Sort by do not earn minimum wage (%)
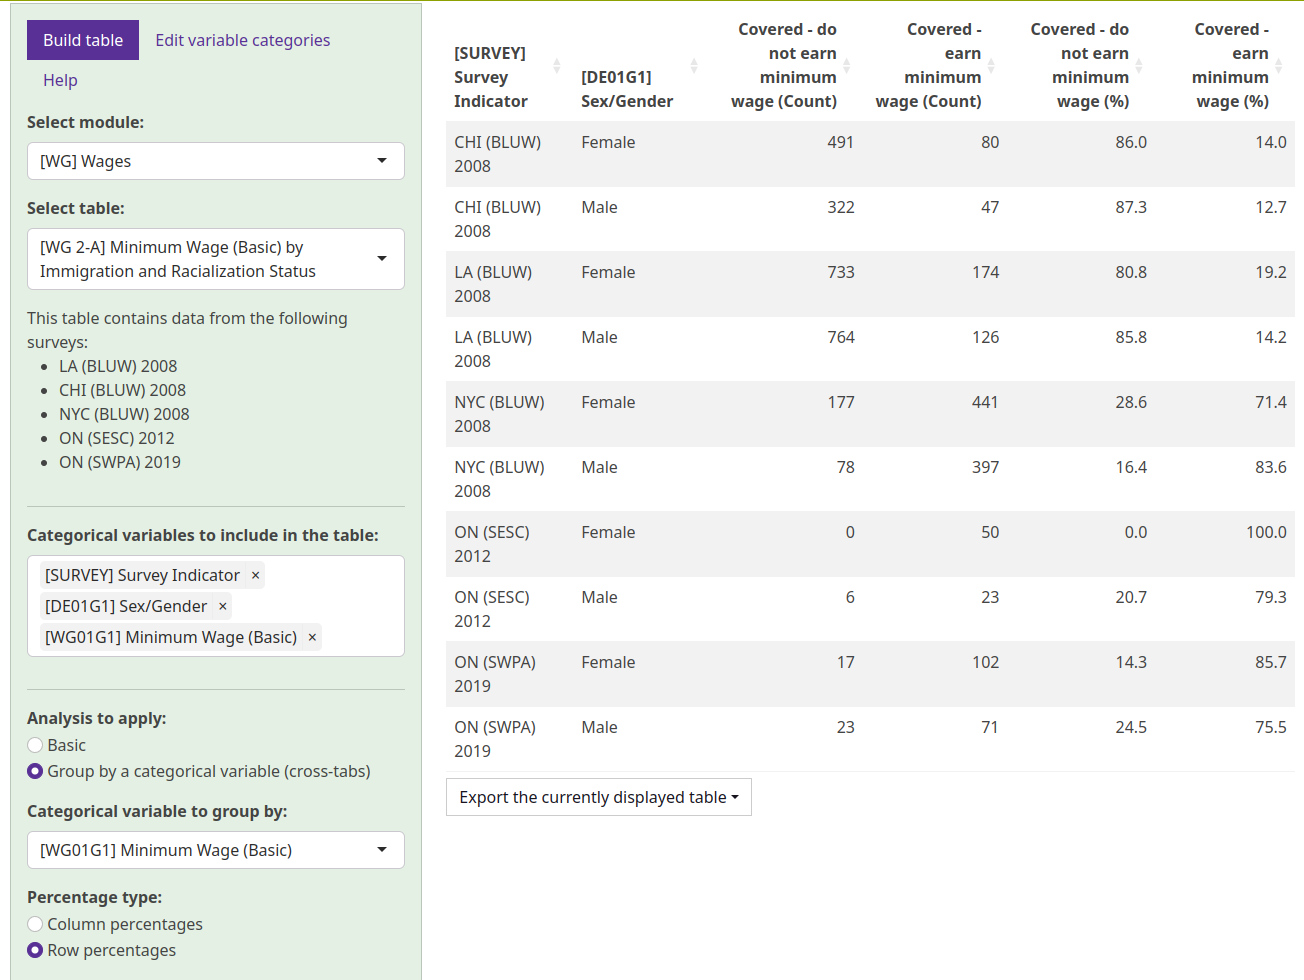The width and height of the screenshot is (1304, 980). (1139, 66)
